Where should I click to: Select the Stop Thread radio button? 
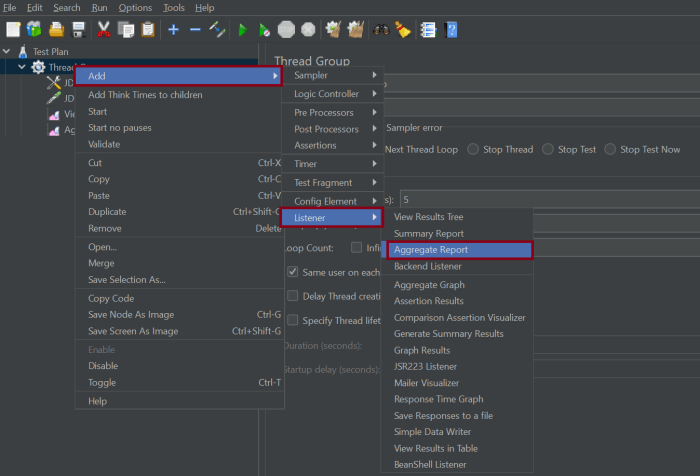tap(474, 150)
